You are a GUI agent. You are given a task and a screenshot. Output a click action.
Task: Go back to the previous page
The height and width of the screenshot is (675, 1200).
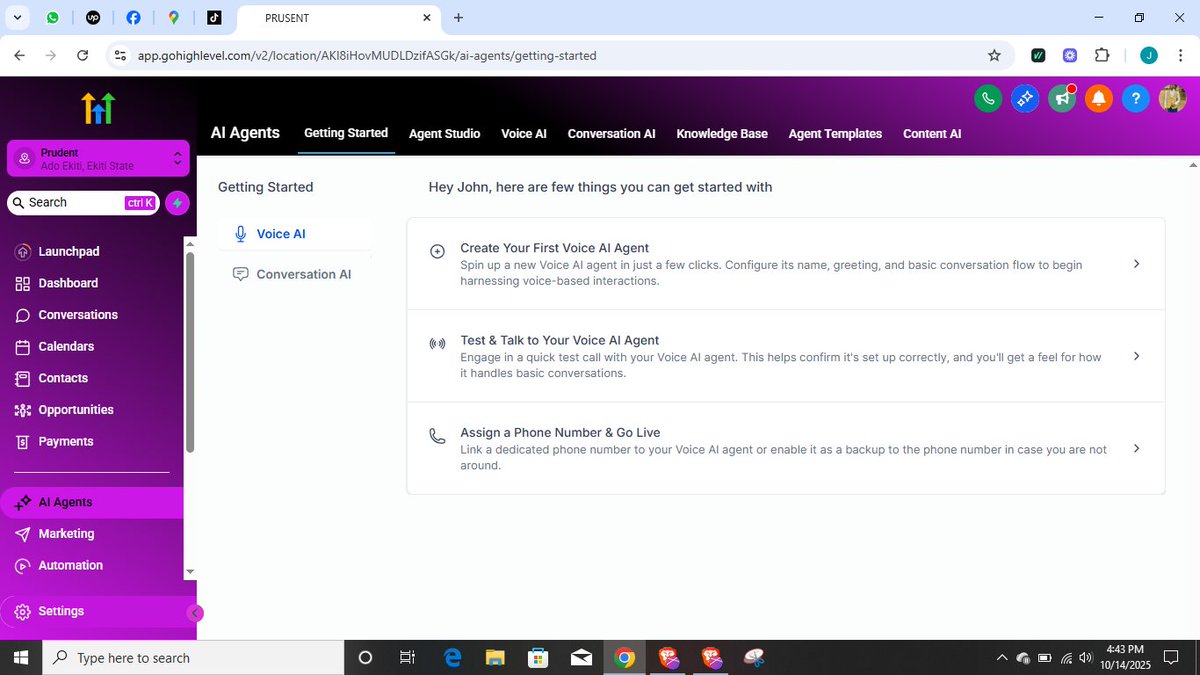click(x=20, y=56)
